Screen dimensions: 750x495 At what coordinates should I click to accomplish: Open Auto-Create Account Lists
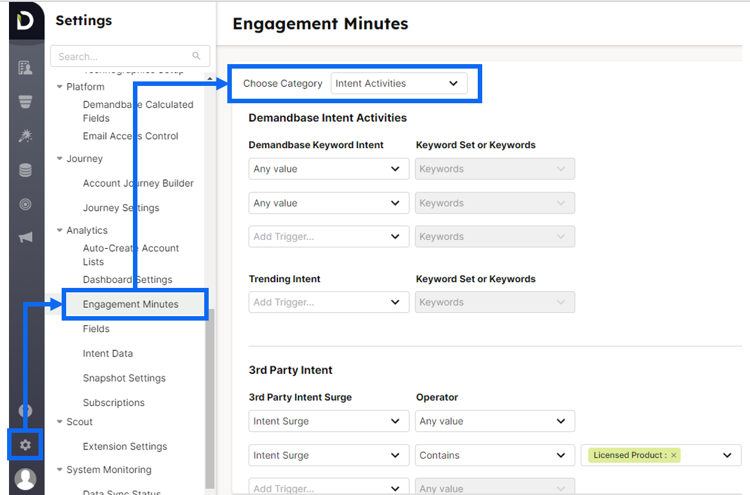point(131,255)
